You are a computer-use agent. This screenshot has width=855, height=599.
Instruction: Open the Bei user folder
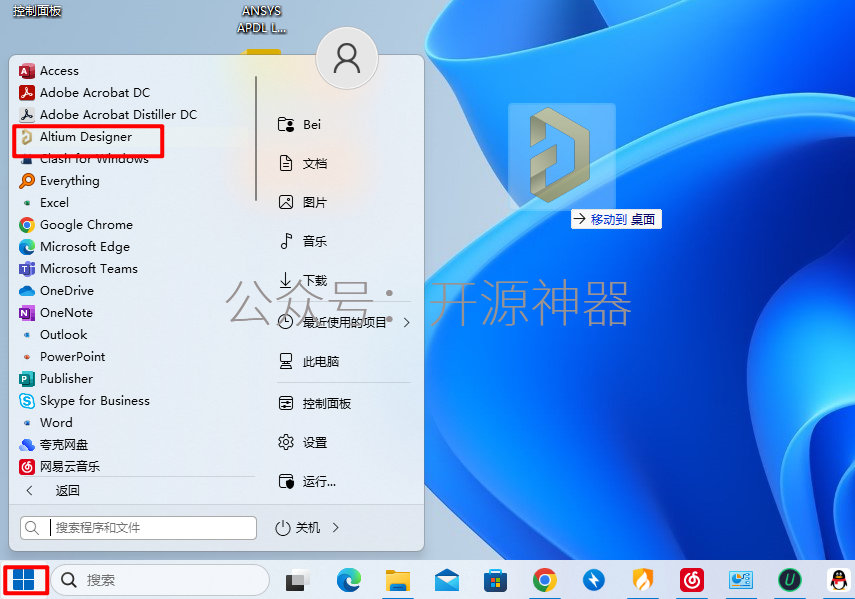coord(299,125)
